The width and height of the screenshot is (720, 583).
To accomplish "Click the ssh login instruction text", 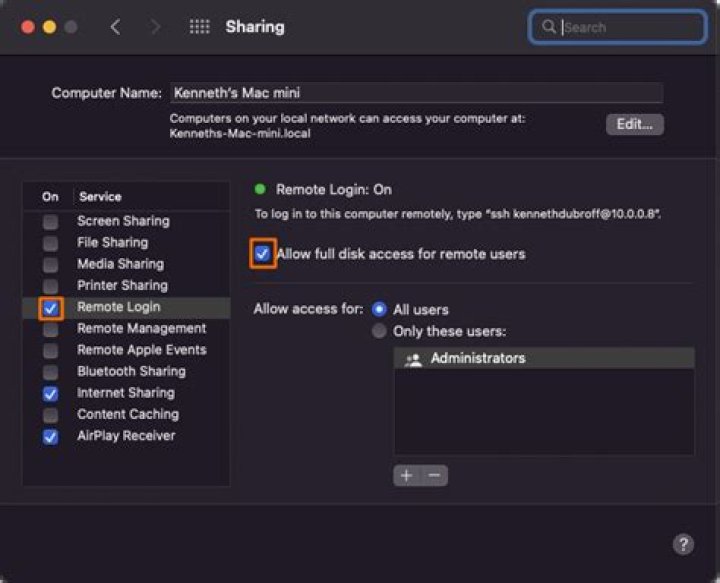I will [x=457, y=214].
